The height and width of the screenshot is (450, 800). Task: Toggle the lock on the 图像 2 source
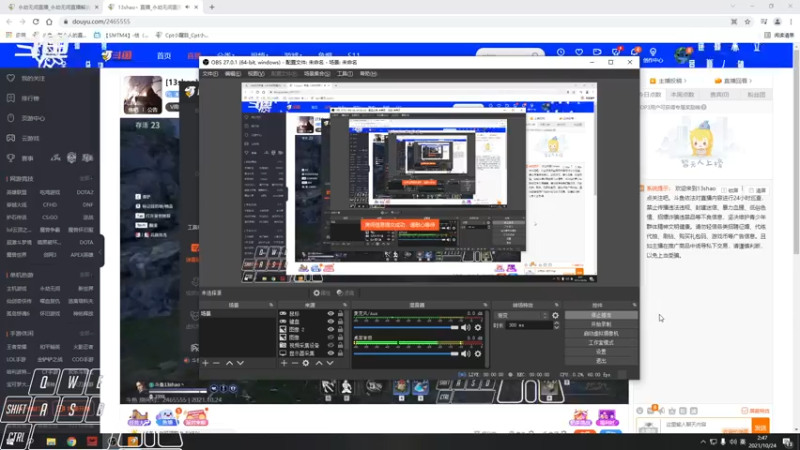point(340,330)
